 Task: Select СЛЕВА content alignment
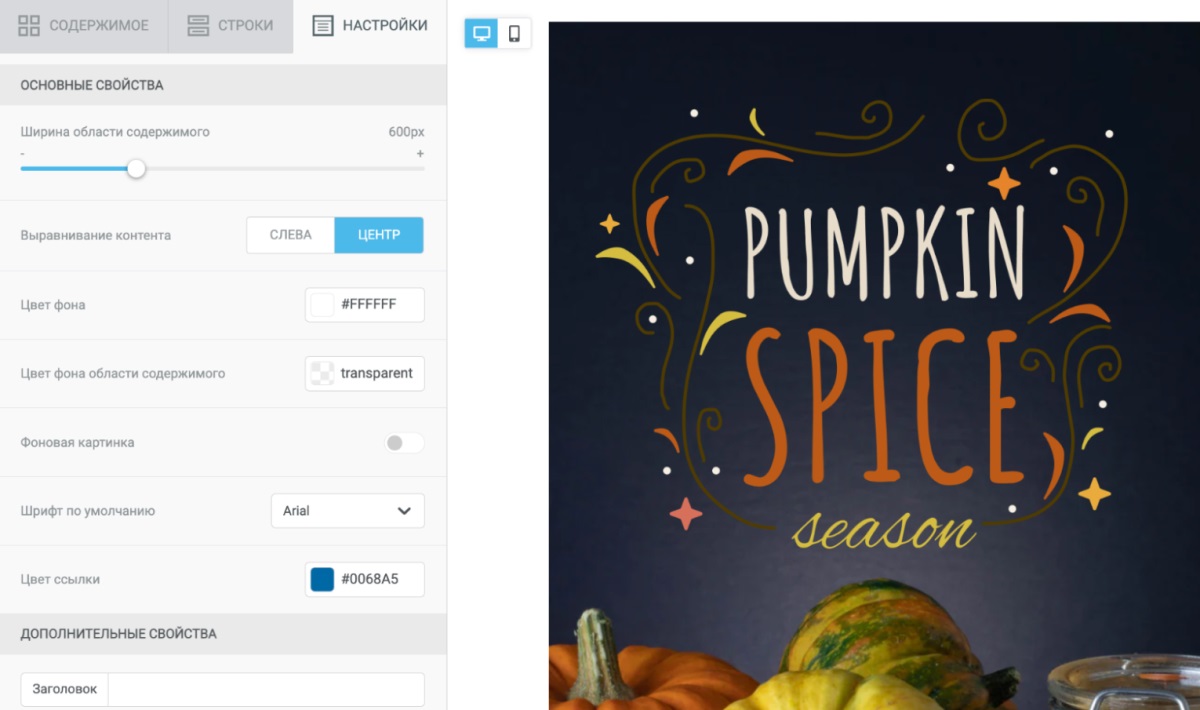click(290, 235)
